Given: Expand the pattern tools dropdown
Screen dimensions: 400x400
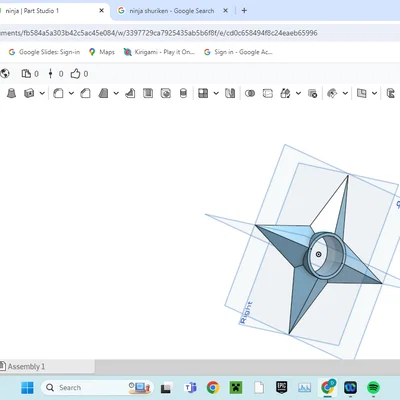Looking at the screenshot, I should [216, 93].
